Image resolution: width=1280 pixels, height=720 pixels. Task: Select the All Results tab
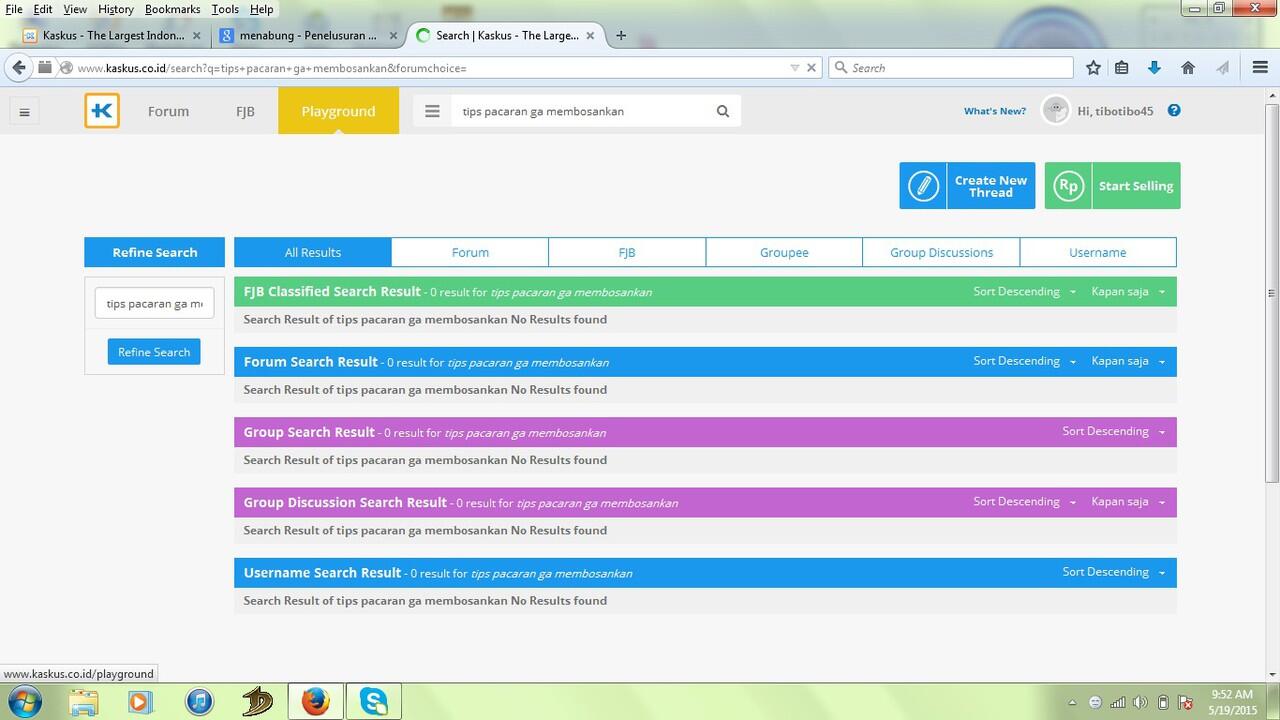click(313, 252)
